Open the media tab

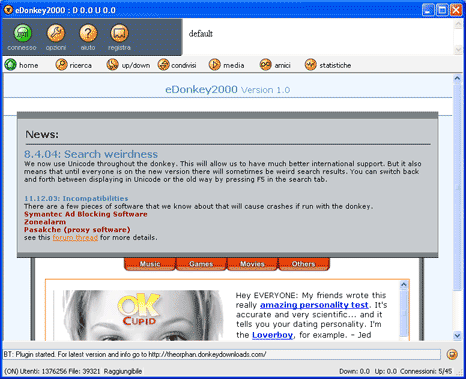227,65
